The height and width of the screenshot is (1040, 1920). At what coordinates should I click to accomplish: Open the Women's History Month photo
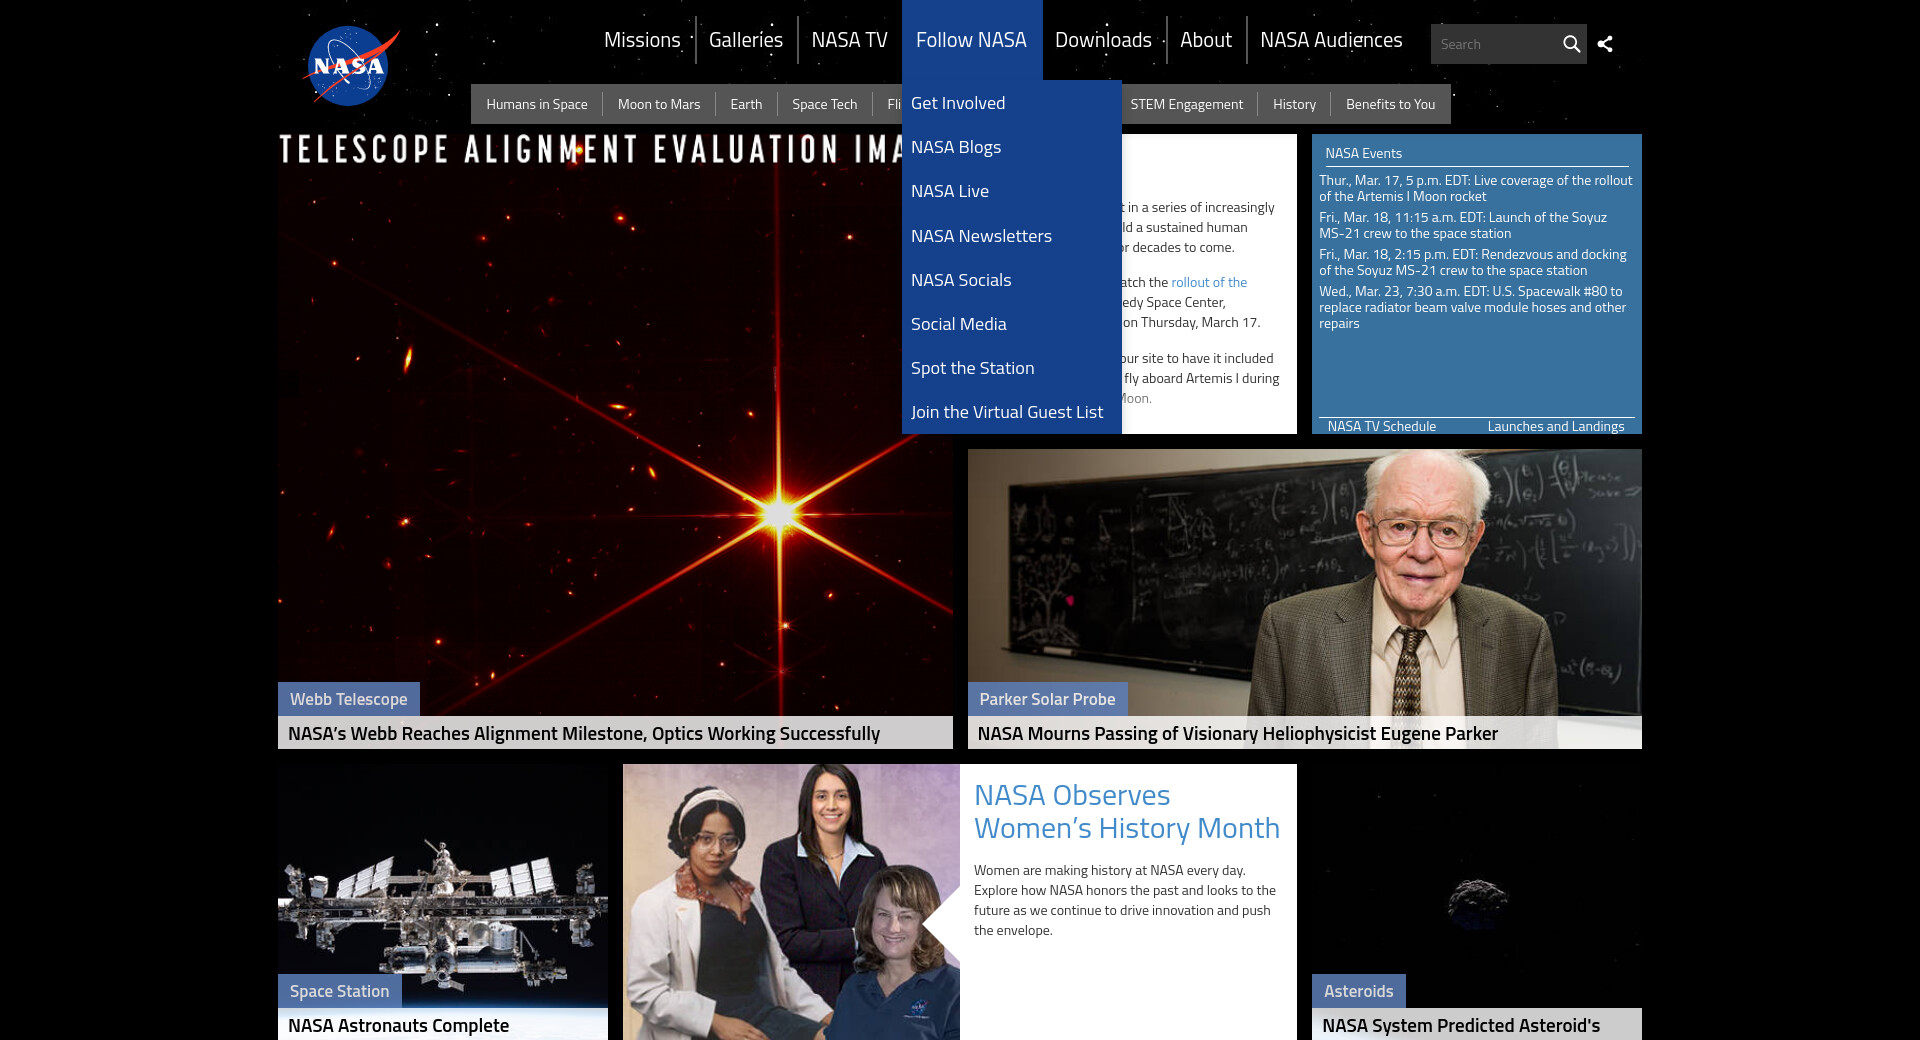tap(791, 902)
